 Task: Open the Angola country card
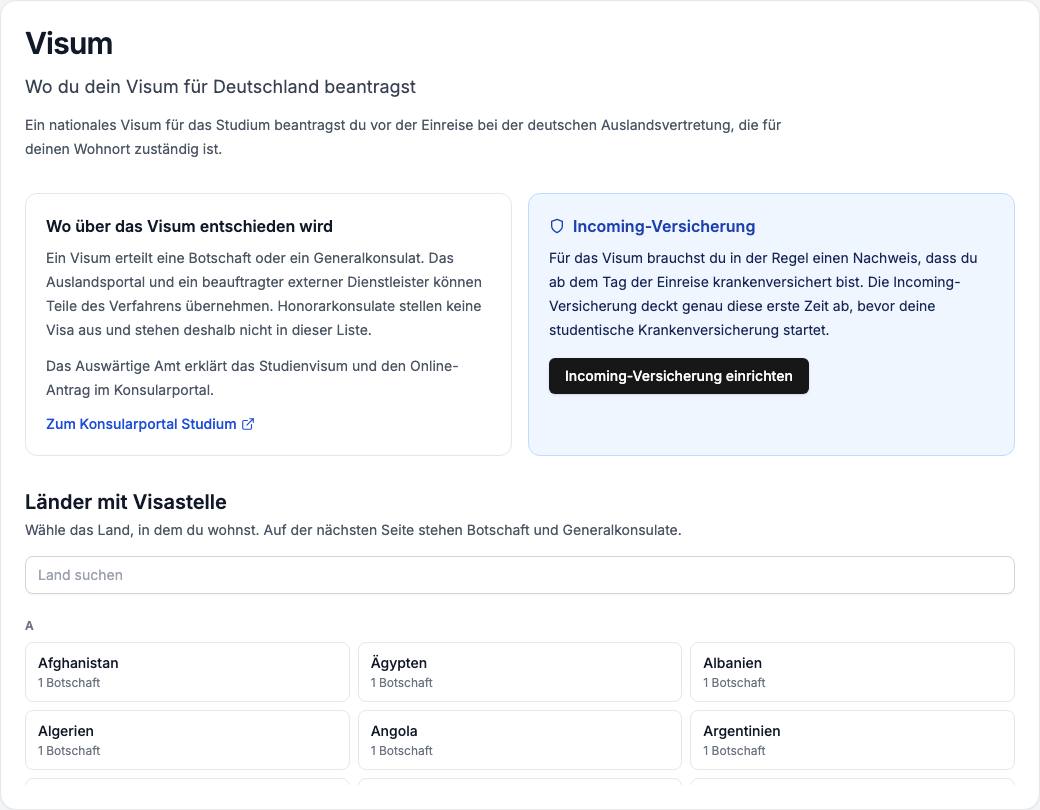click(x=519, y=740)
